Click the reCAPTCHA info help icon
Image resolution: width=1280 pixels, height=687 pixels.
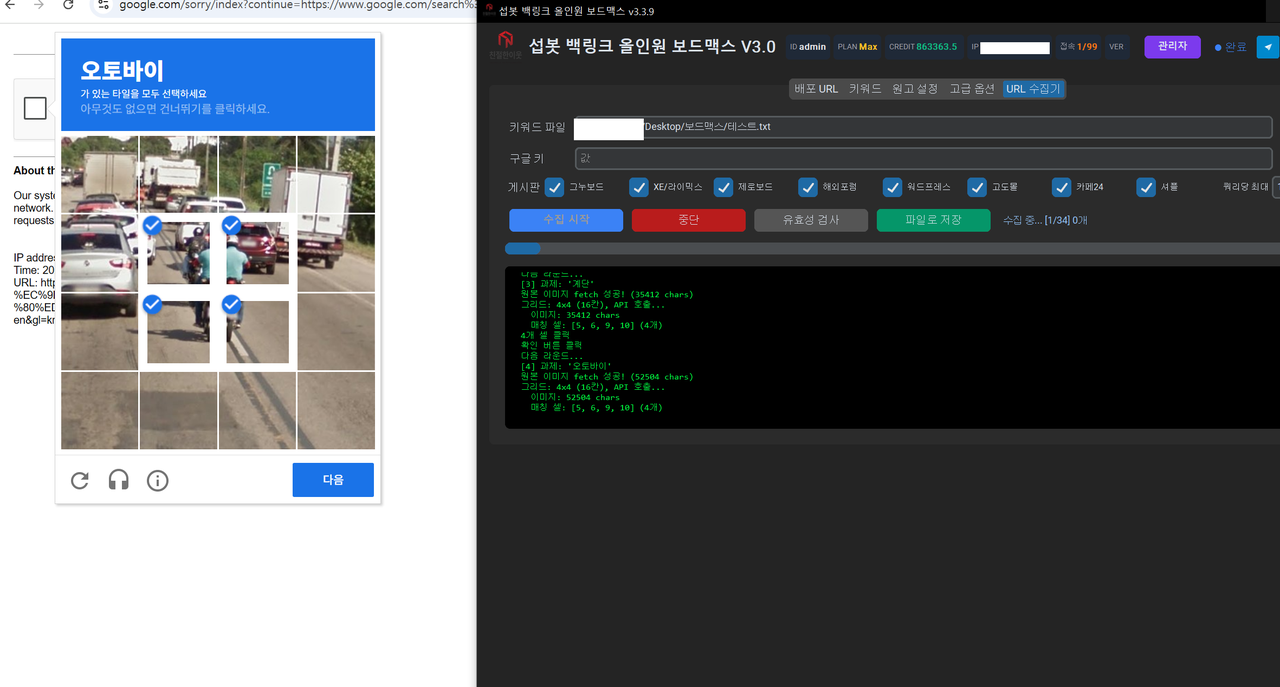tap(157, 481)
